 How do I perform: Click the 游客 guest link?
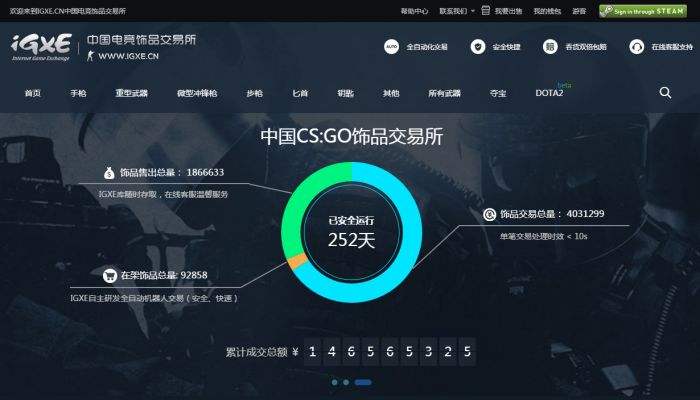coord(579,11)
